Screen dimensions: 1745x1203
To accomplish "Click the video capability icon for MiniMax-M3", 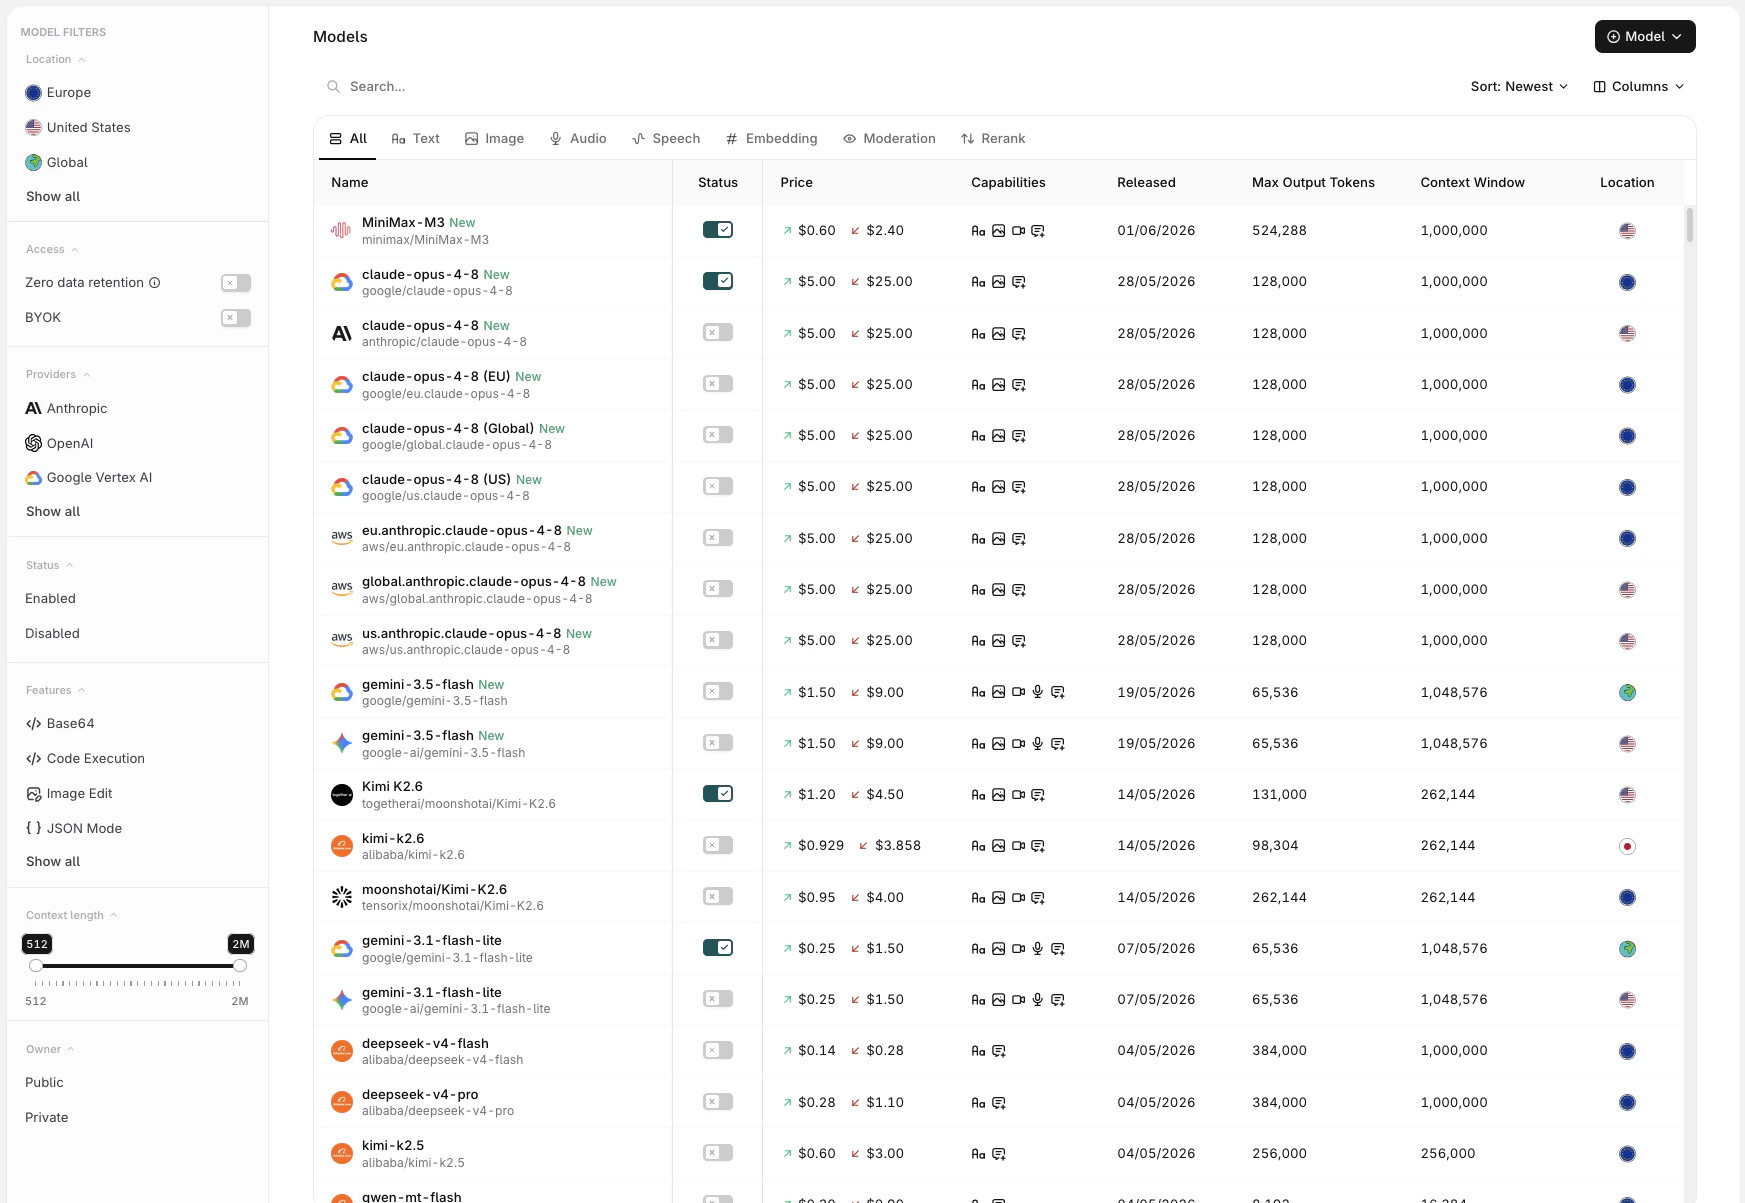I will click(1018, 231).
